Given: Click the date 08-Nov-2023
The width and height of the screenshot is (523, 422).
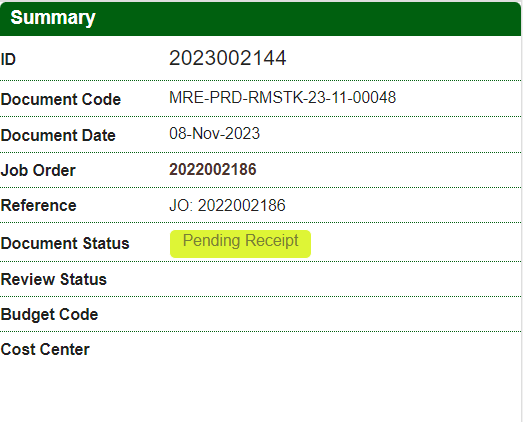Looking at the screenshot, I should 214,133.
